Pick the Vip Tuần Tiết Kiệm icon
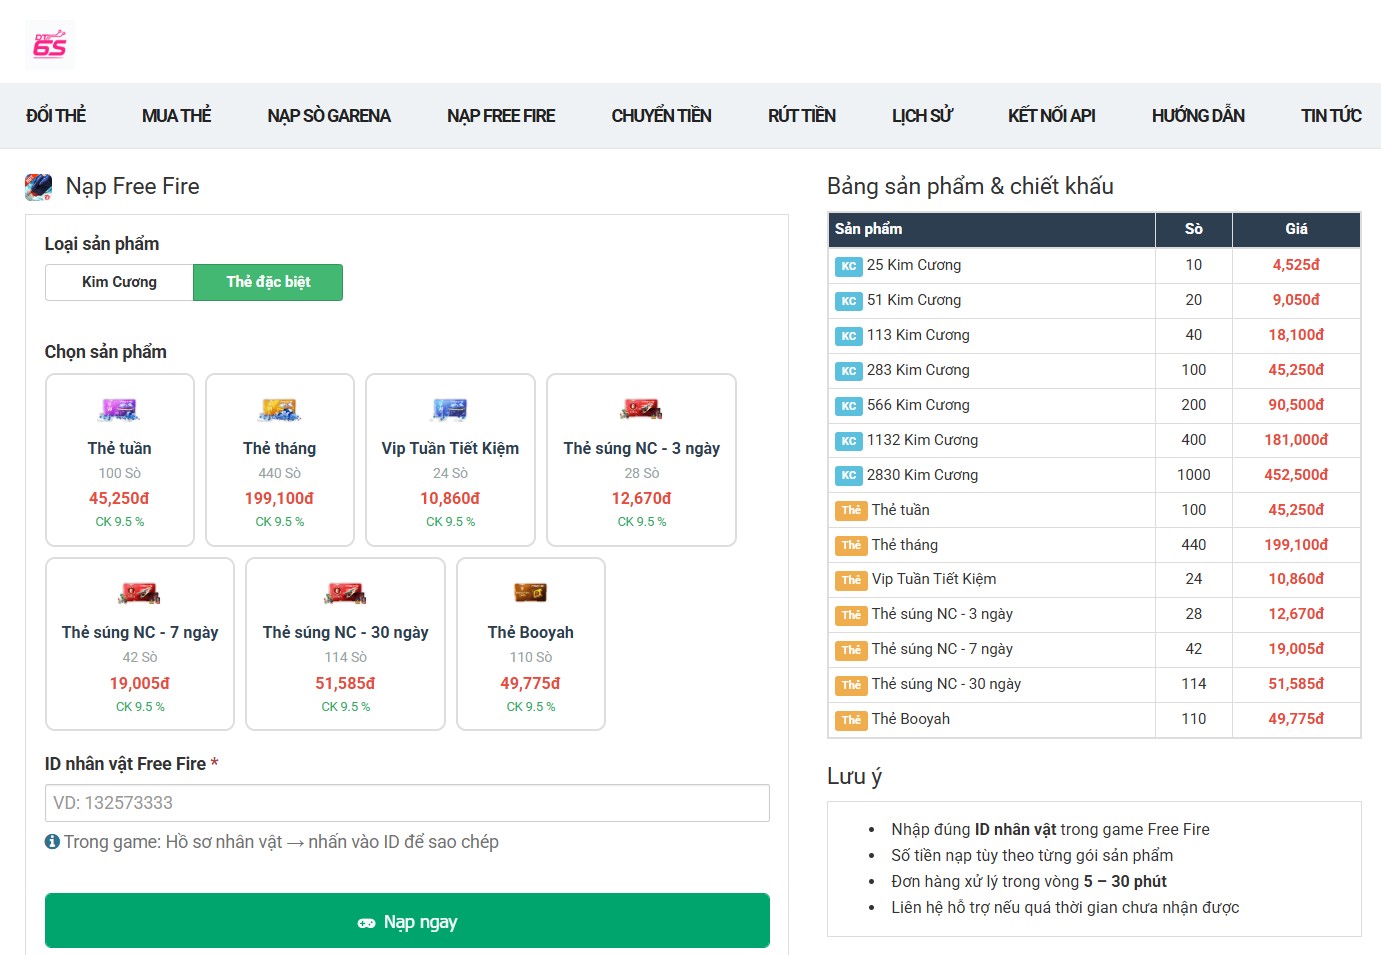Screen dimensions: 1381x955 (x=450, y=410)
